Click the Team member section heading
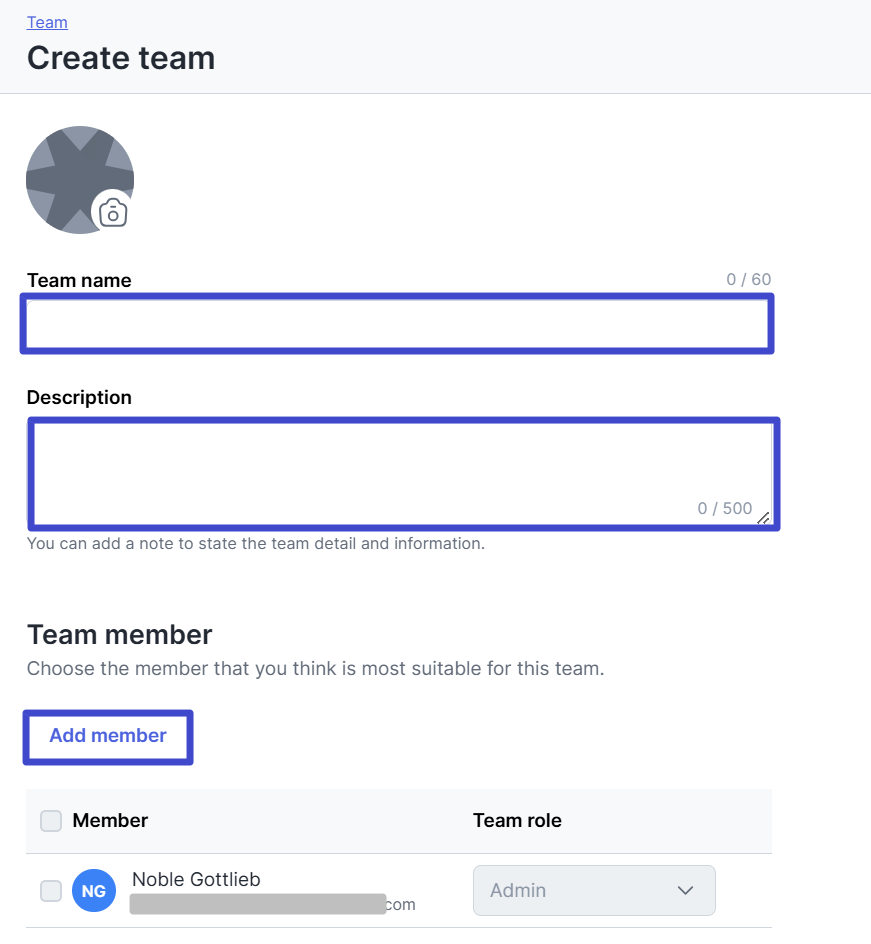 (x=120, y=635)
